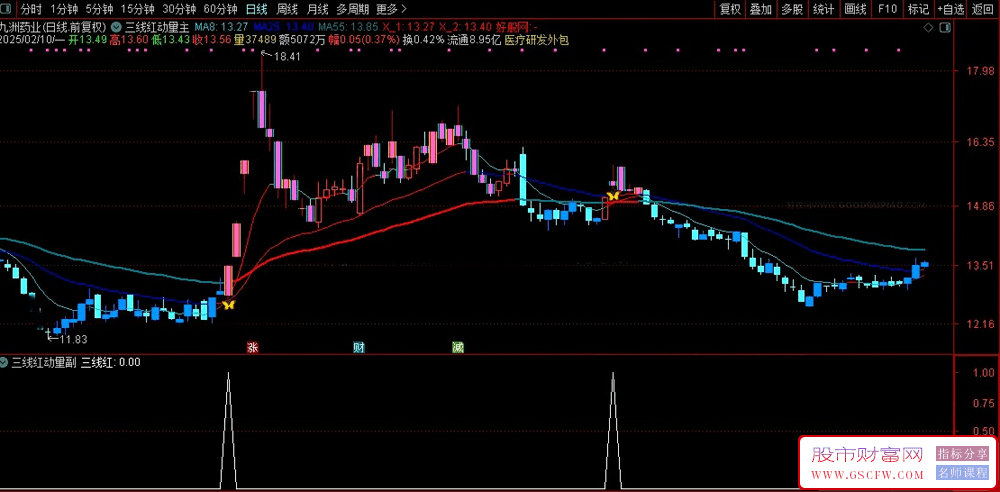Viewport: 1000px width, 492px height.
Task: Click the 三线红: 0.00 indicator readout
Action: 110,362
